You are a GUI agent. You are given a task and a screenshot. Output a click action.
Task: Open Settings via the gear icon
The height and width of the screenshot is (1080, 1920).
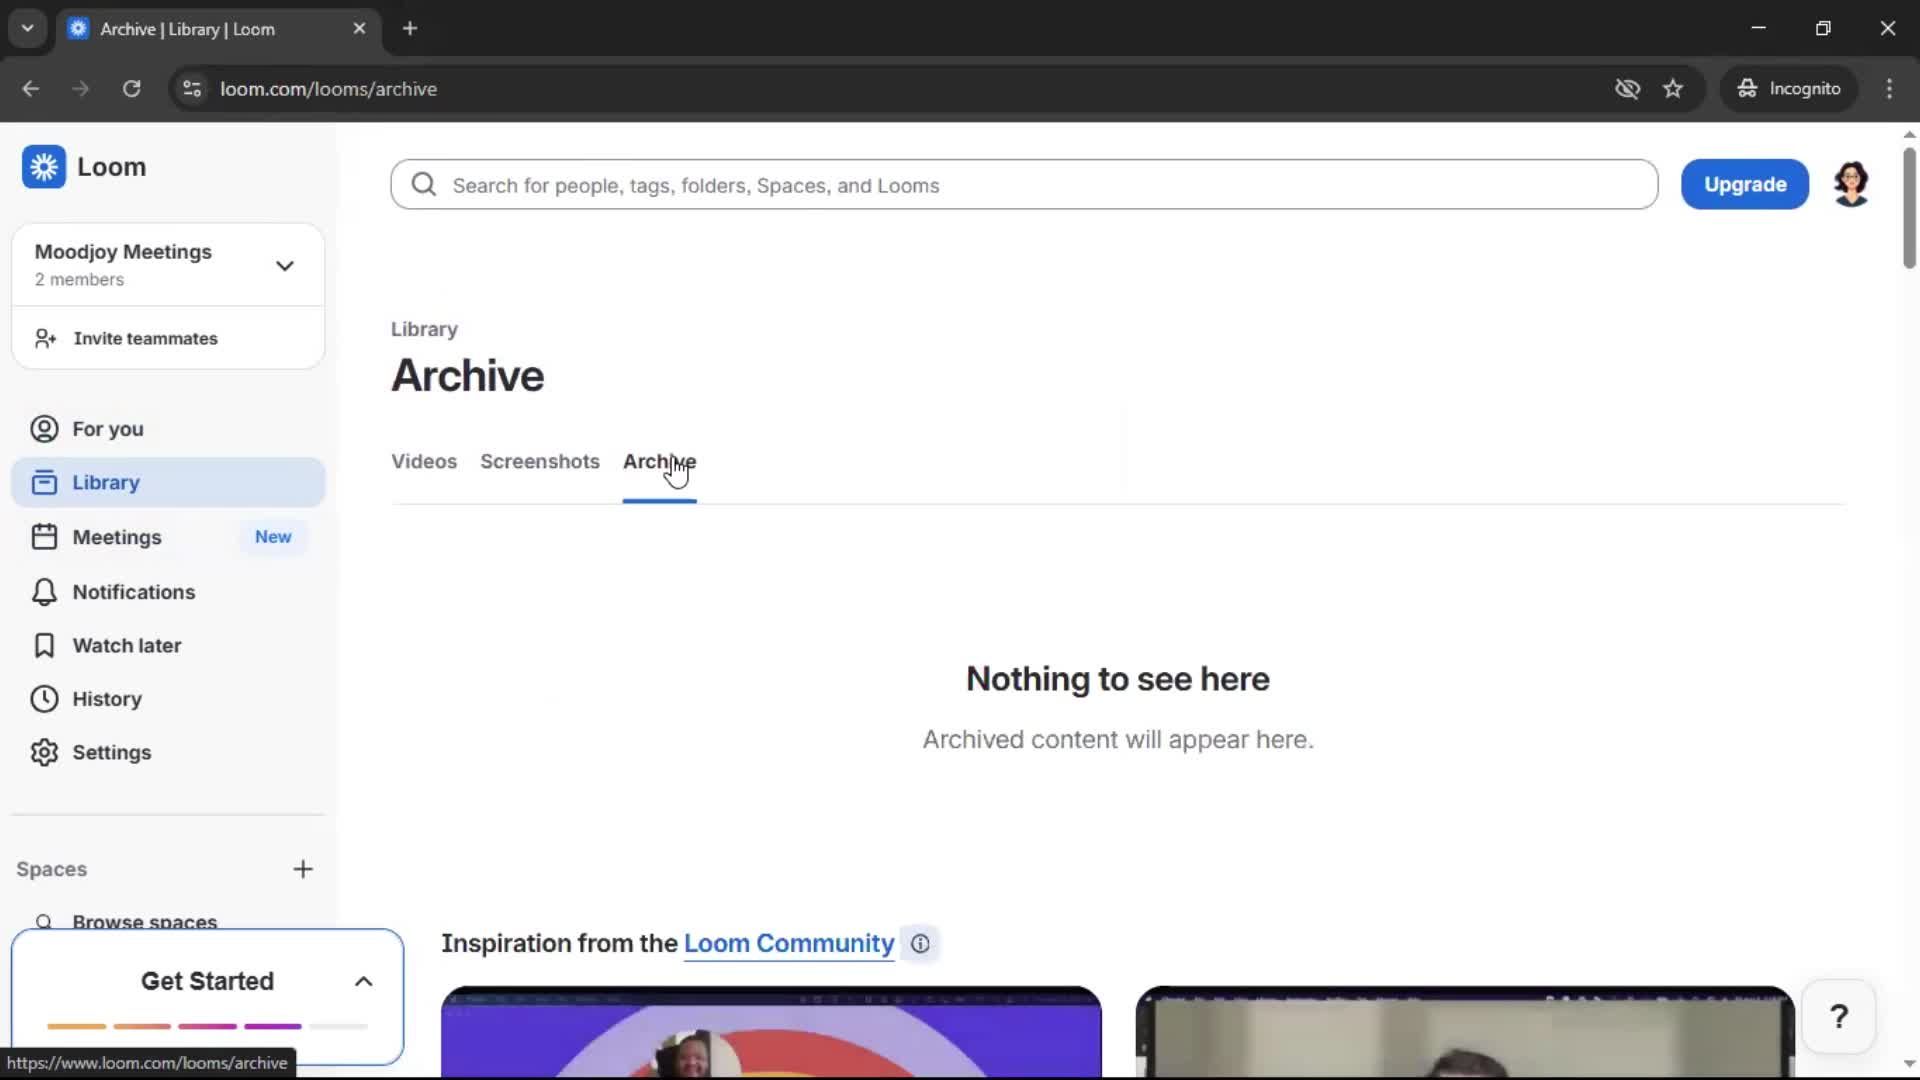(x=113, y=752)
